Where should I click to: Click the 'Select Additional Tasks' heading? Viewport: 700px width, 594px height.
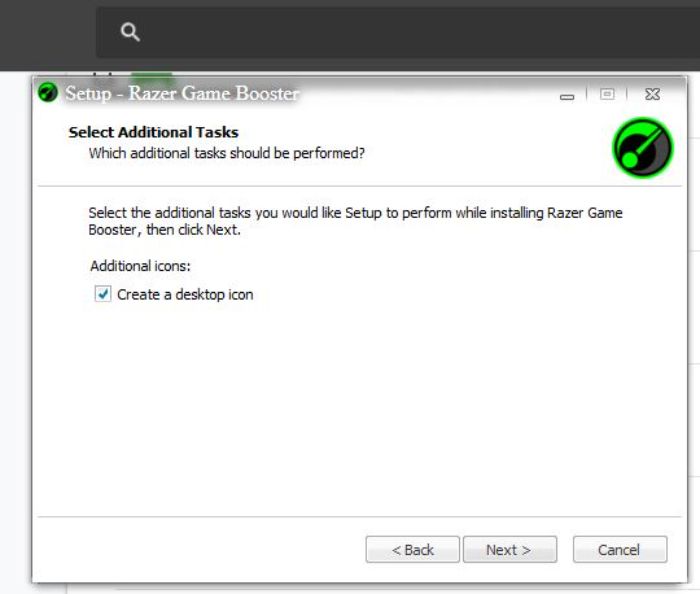coord(154,132)
